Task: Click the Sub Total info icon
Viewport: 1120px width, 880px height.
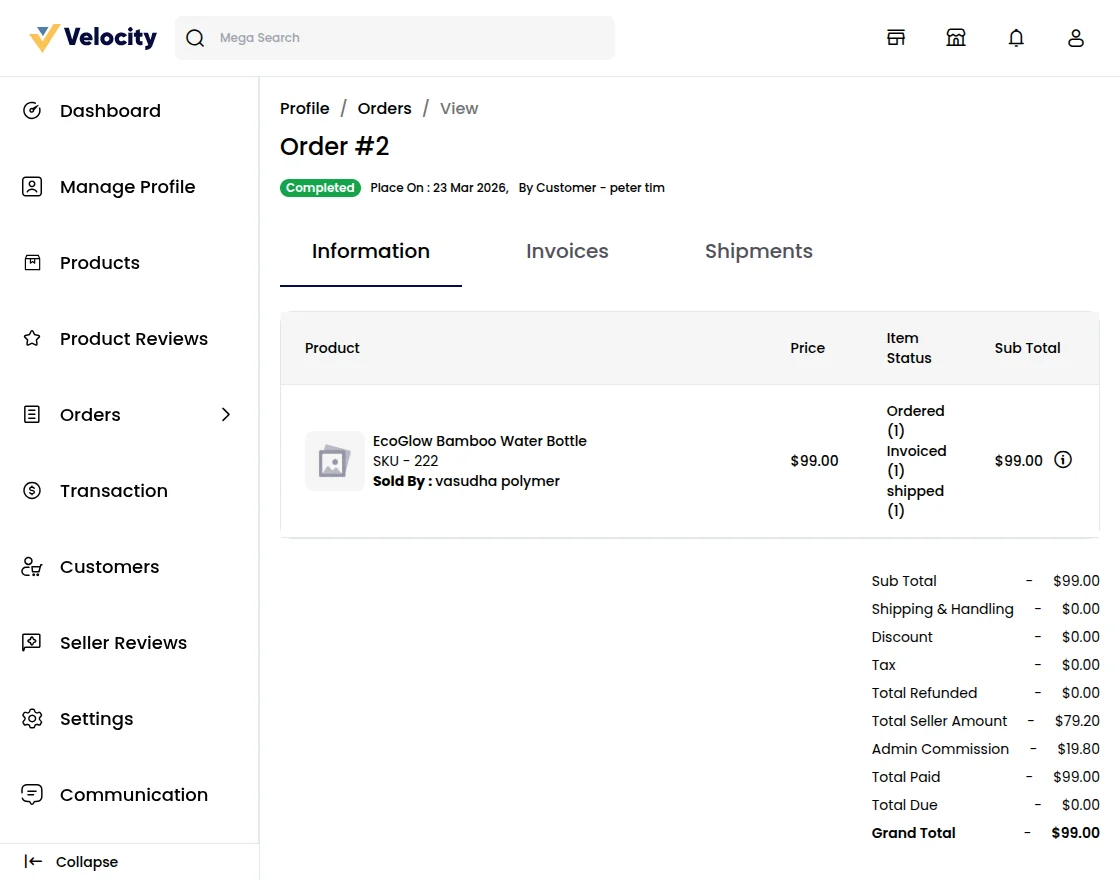Action: click(x=1063, y=461)
